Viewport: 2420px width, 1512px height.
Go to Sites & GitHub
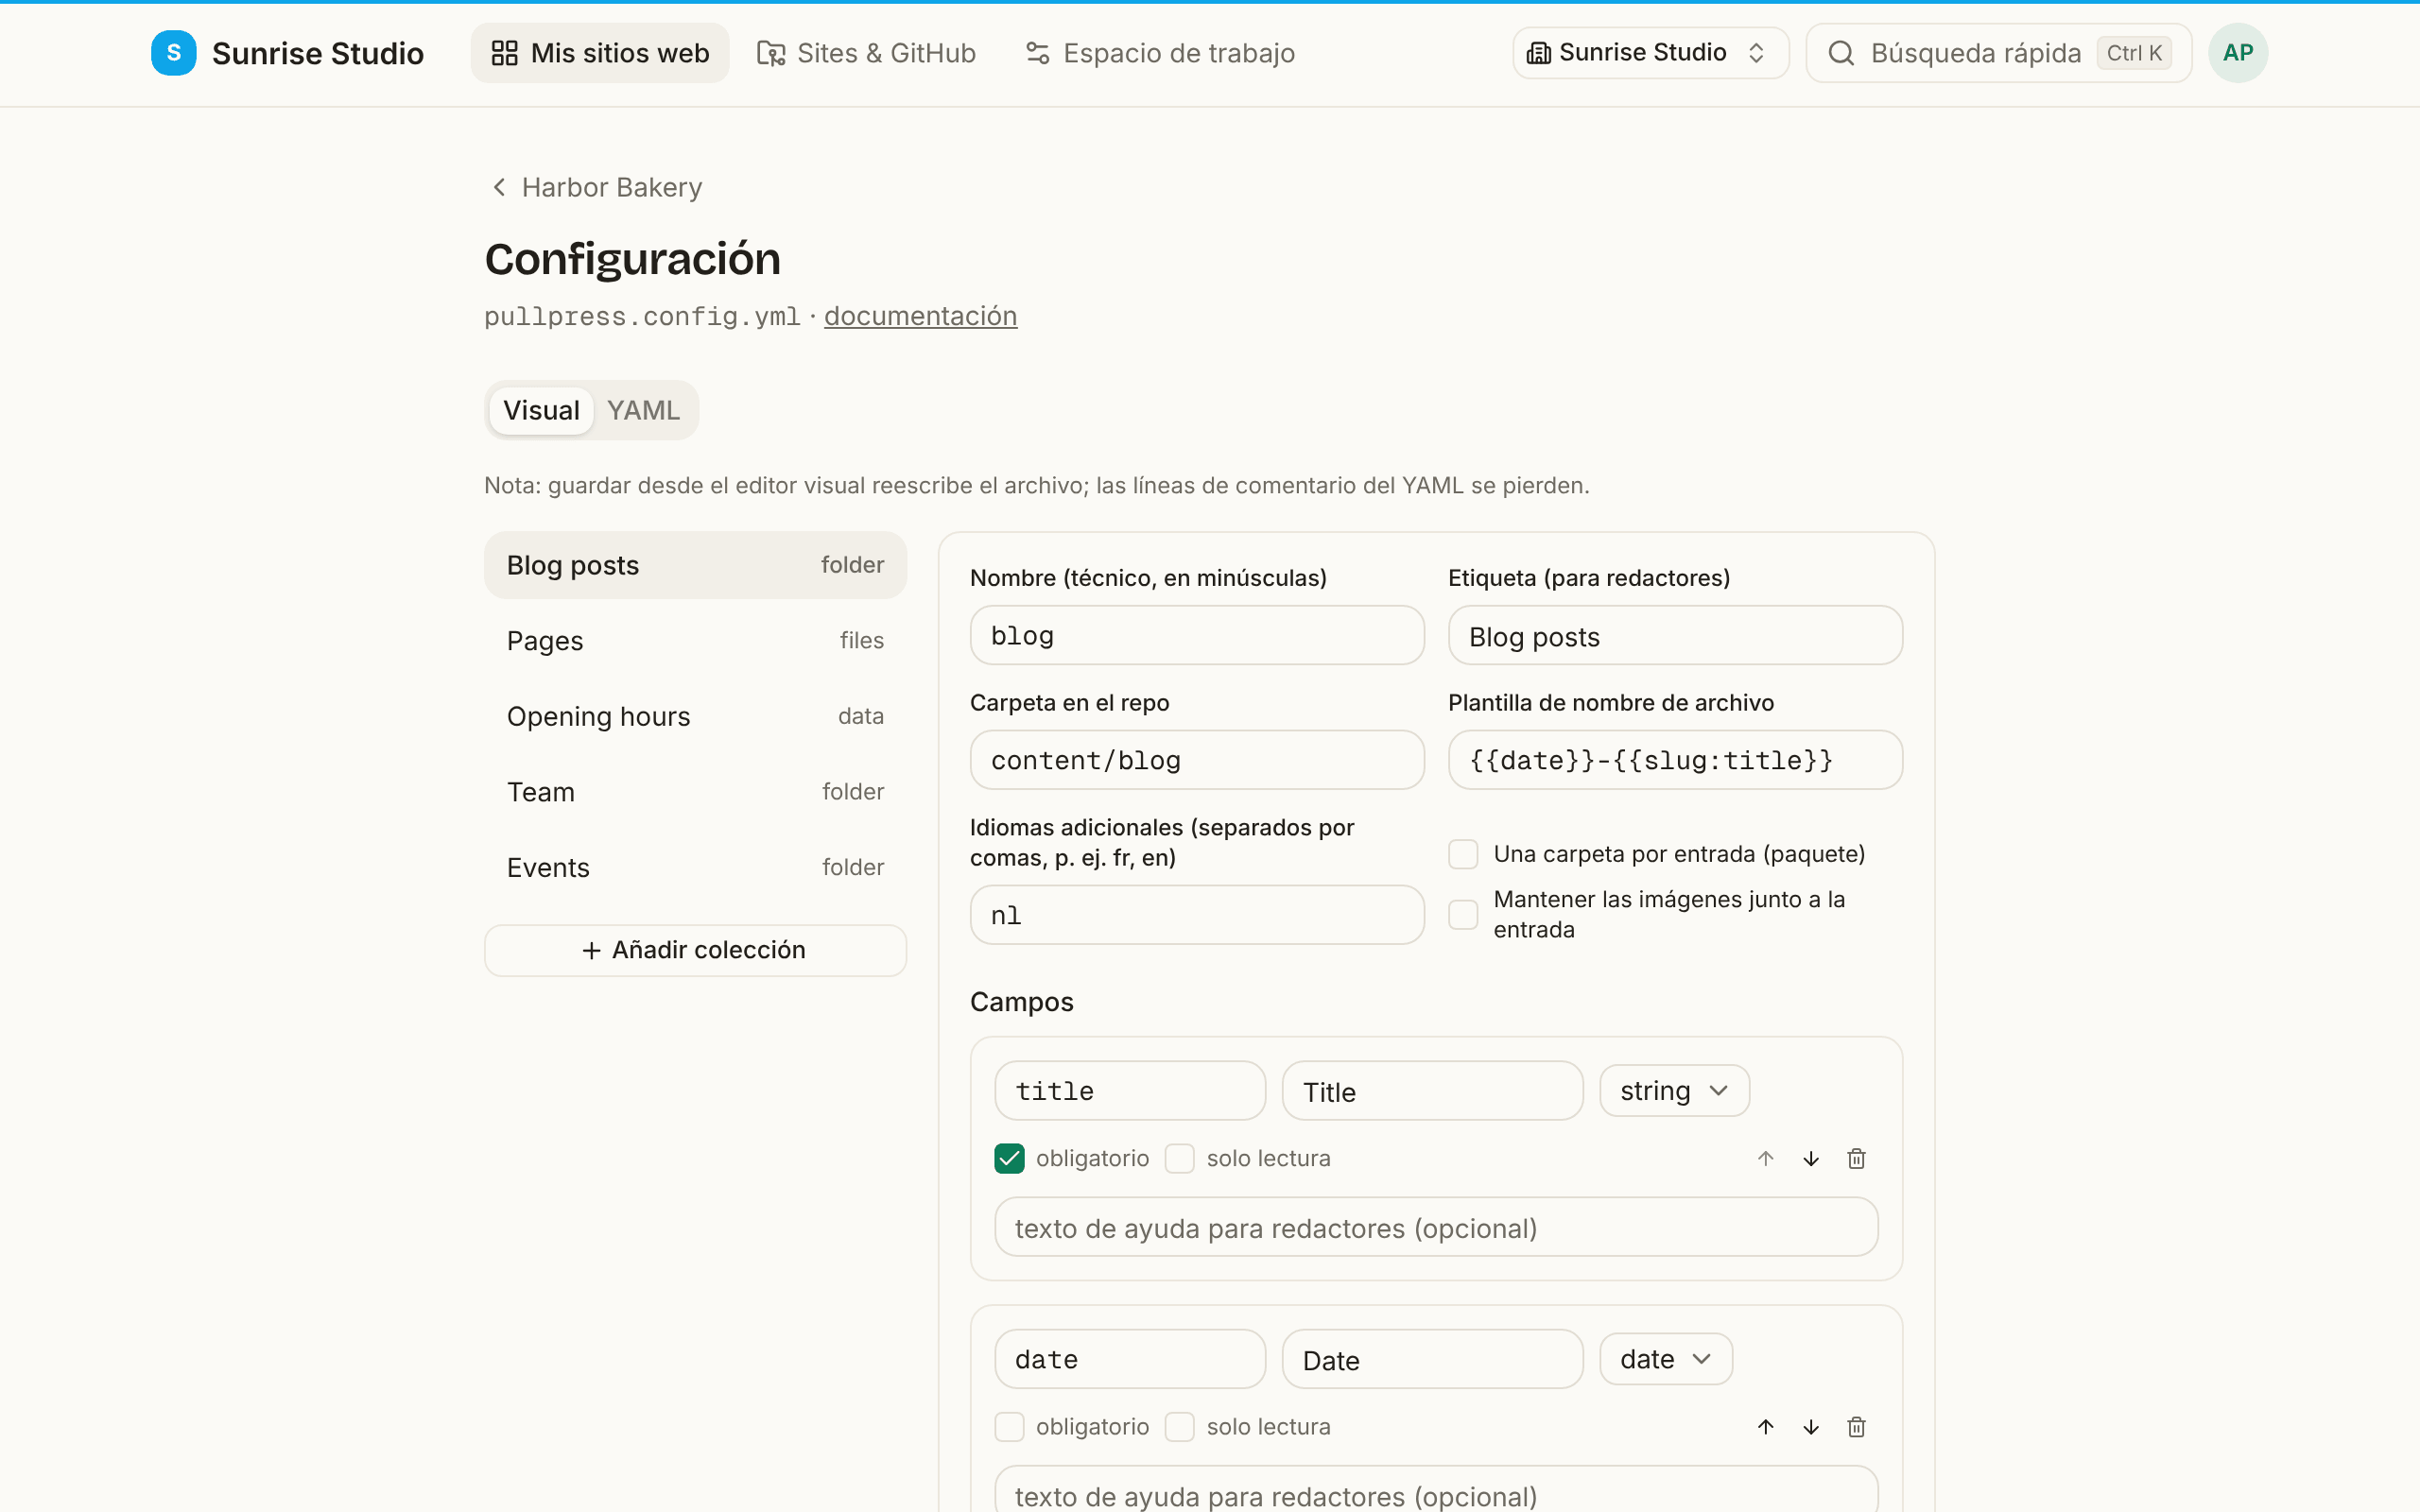pyautogui.click(x=866, y=53)
